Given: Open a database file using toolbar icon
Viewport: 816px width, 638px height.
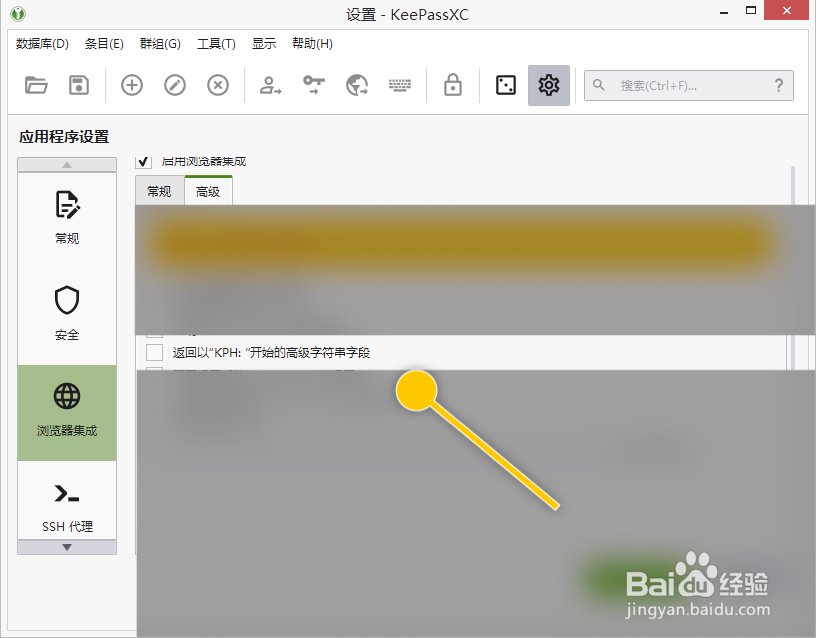Looking at the screenshot, I should pos(37,85).
